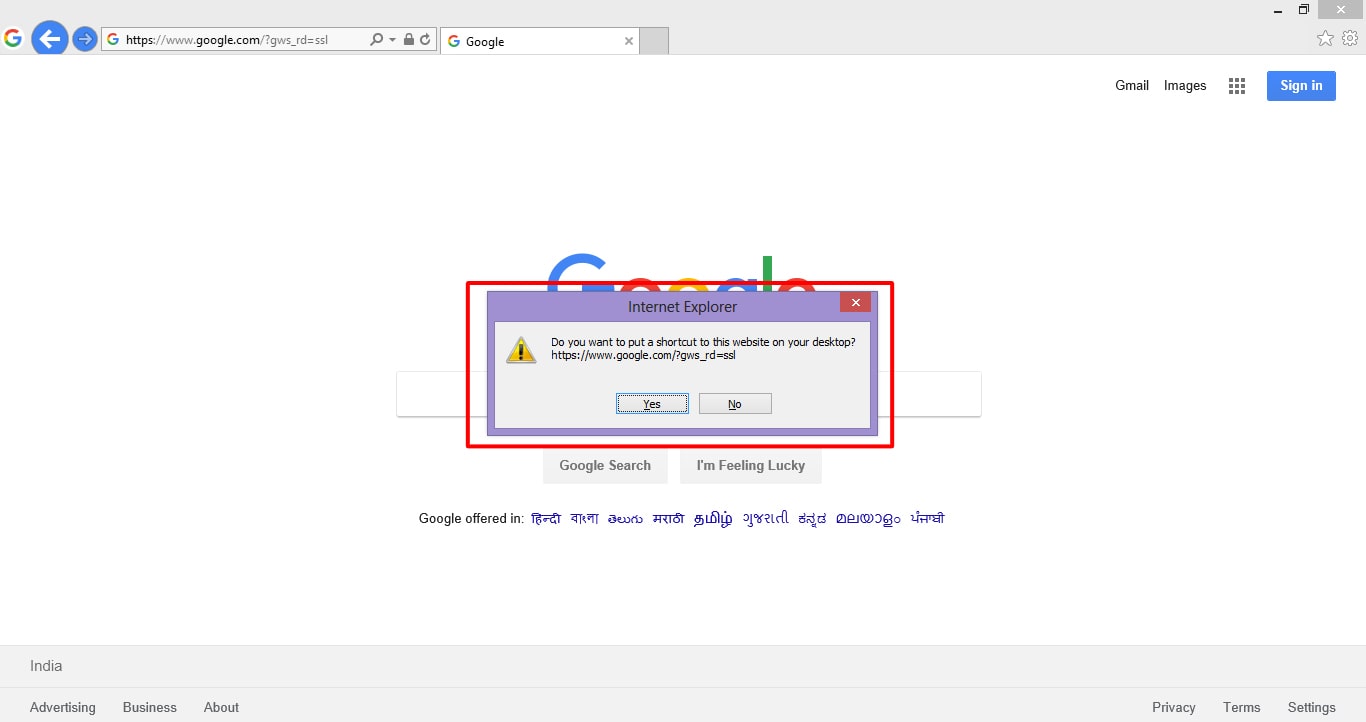Viewport: 1366px width, 722px height.
Task: Click No to dismiss the shortcut prompt
Action: [734, 403]
